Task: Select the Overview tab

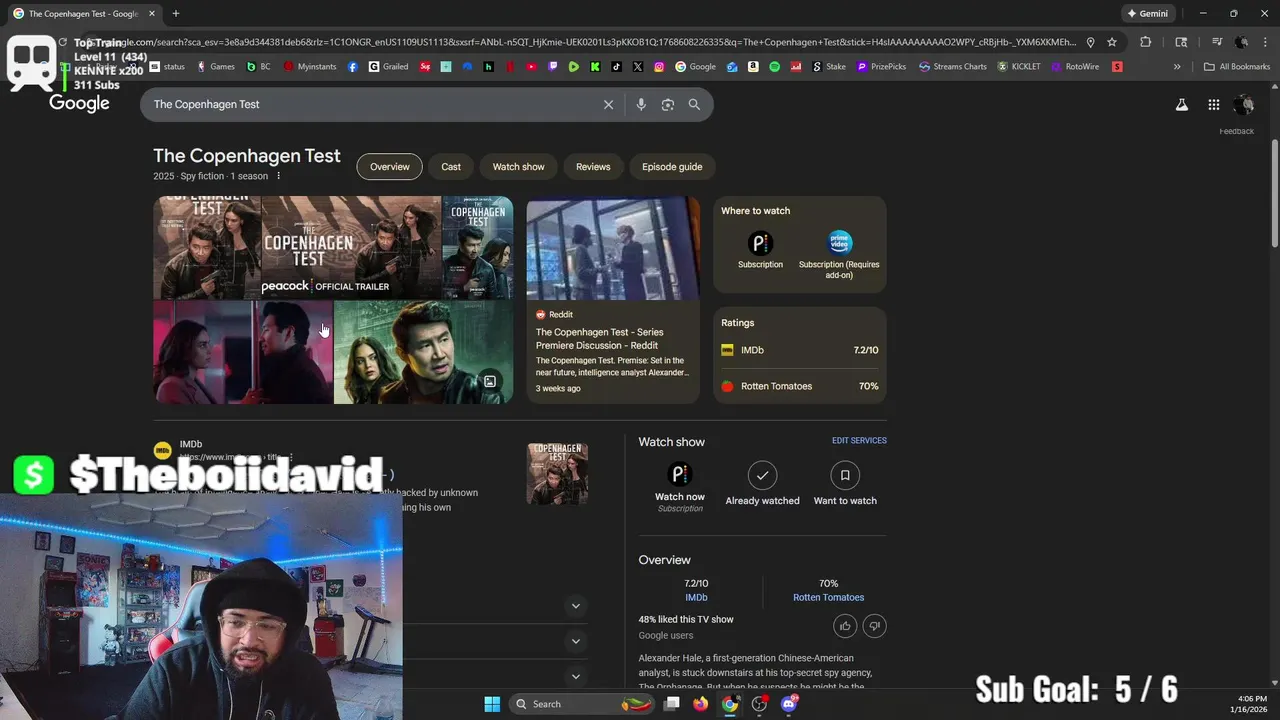Action: [390, 167]
